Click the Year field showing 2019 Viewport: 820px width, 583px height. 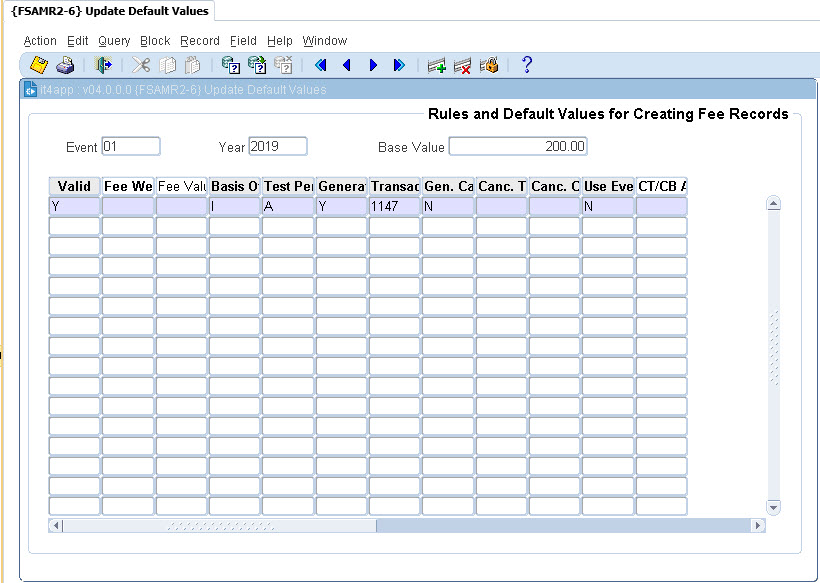(x=277, y=147)
